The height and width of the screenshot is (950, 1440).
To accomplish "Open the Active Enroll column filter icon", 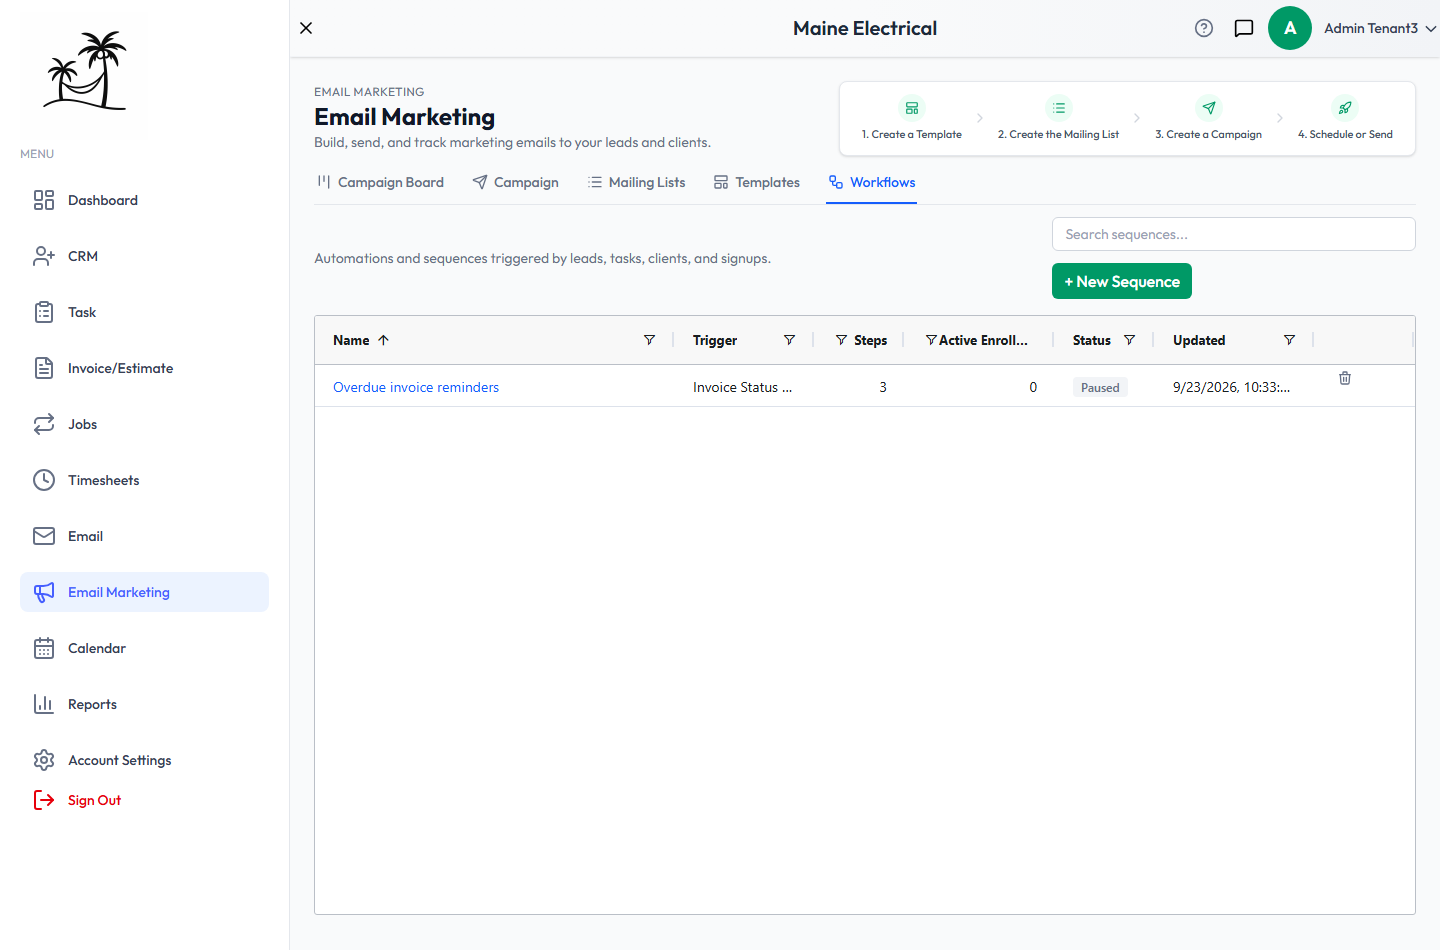I will 931,340.
